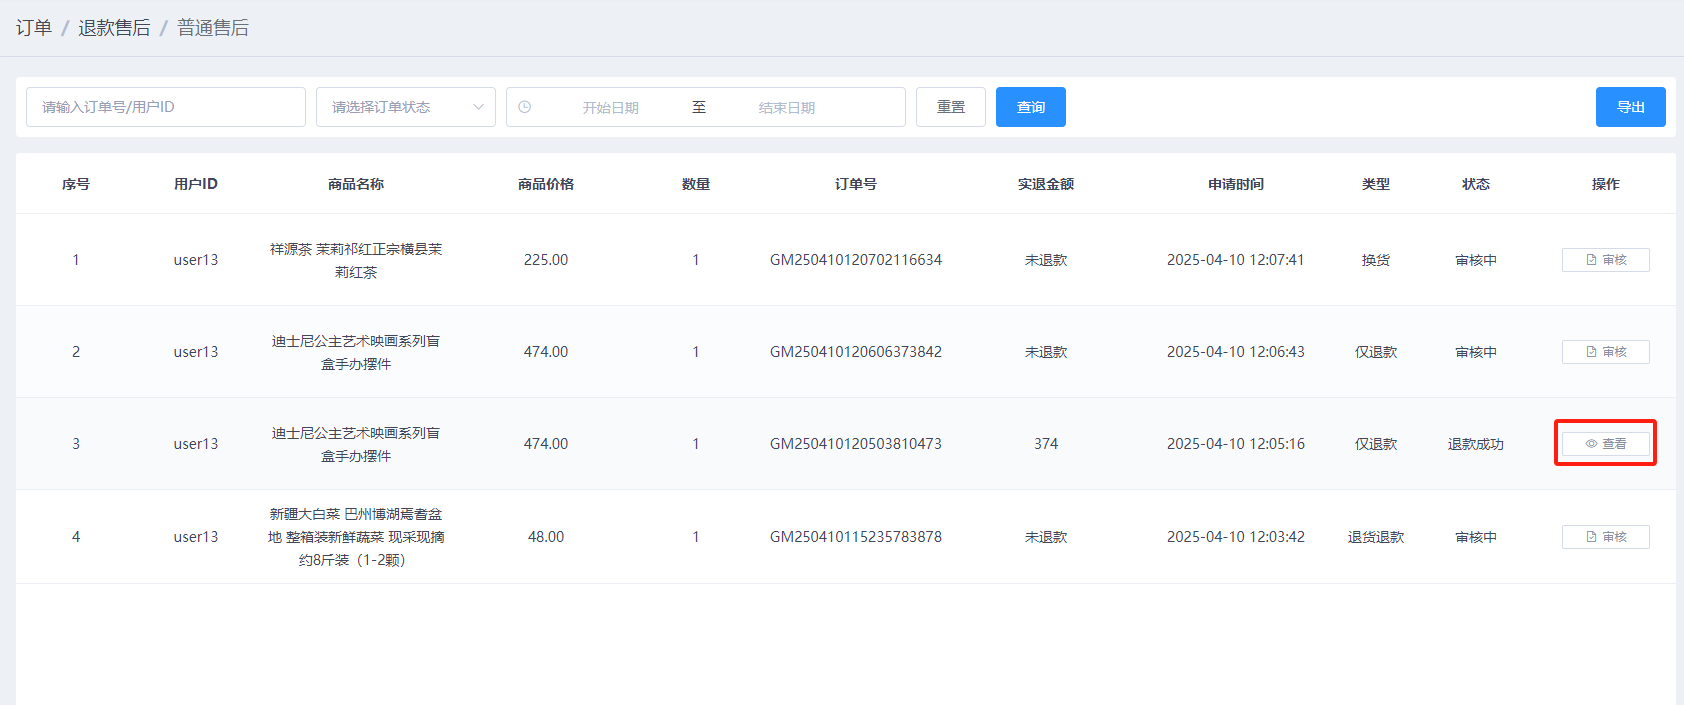Click the document icon in row 1's 审核 button

[x=1591, y=260]
